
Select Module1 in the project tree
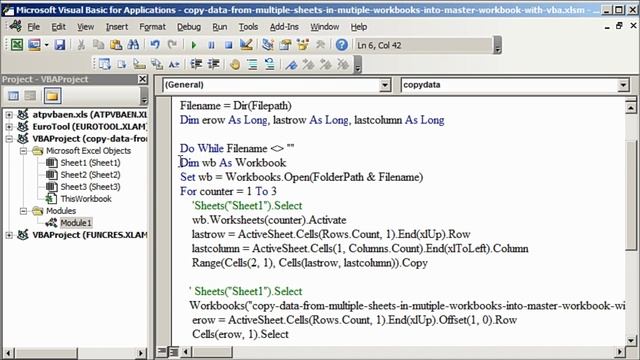(x=76, y=223)
